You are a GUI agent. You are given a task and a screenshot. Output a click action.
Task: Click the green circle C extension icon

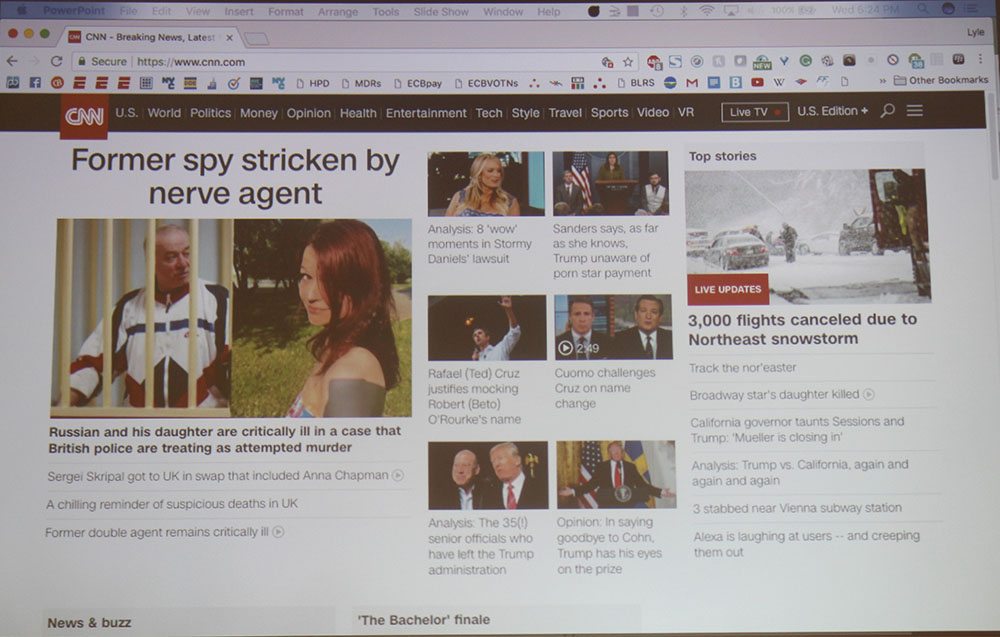coord(805,61)
